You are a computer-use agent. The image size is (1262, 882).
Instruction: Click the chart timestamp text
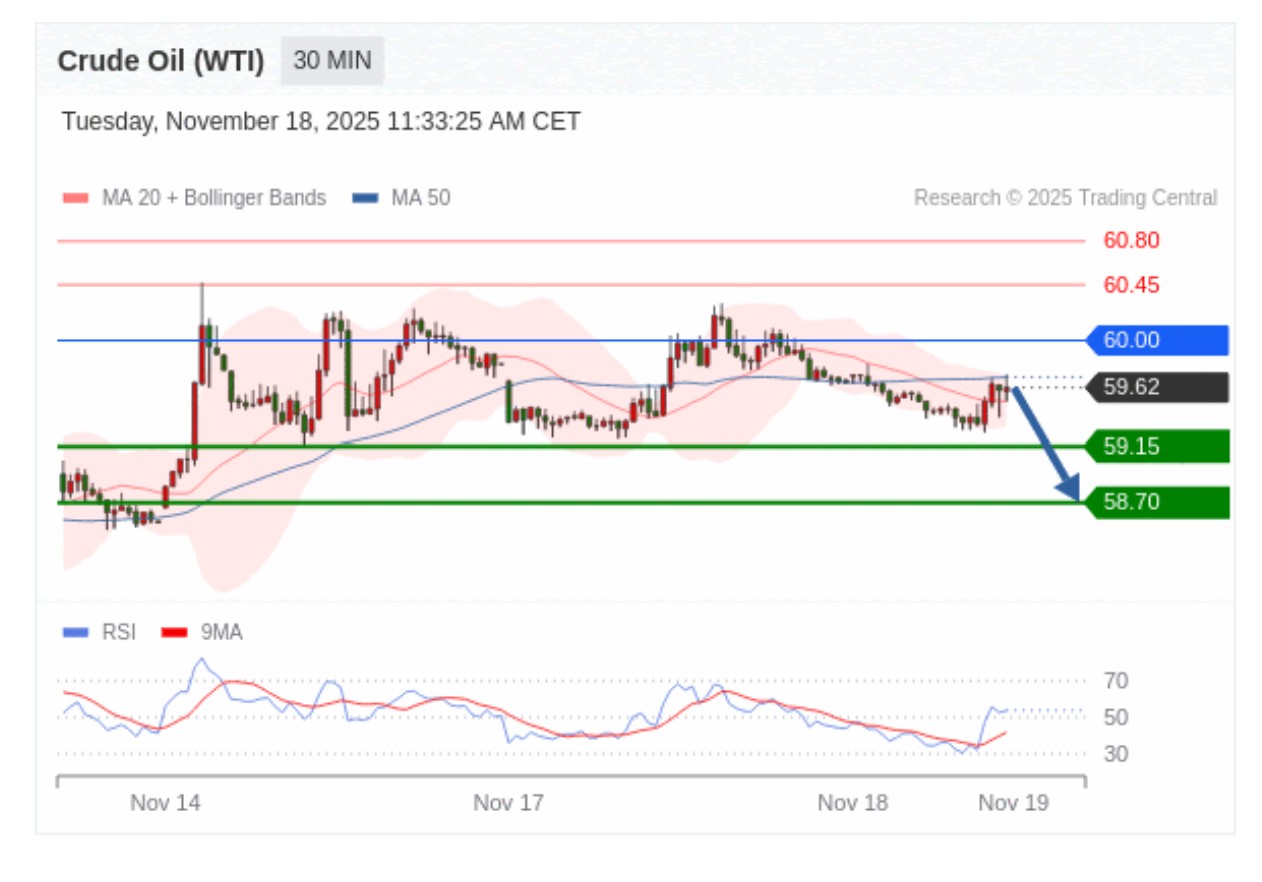click(321, 122)
